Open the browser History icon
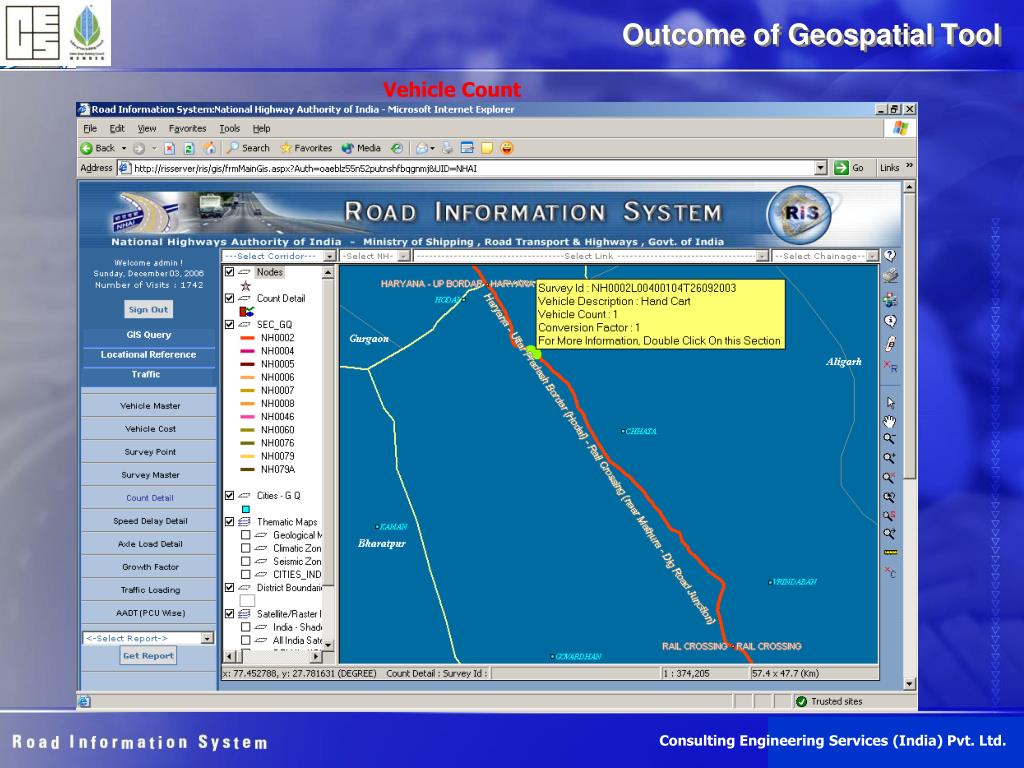This screenshot has height=768, width=1024. click(396, 148)
